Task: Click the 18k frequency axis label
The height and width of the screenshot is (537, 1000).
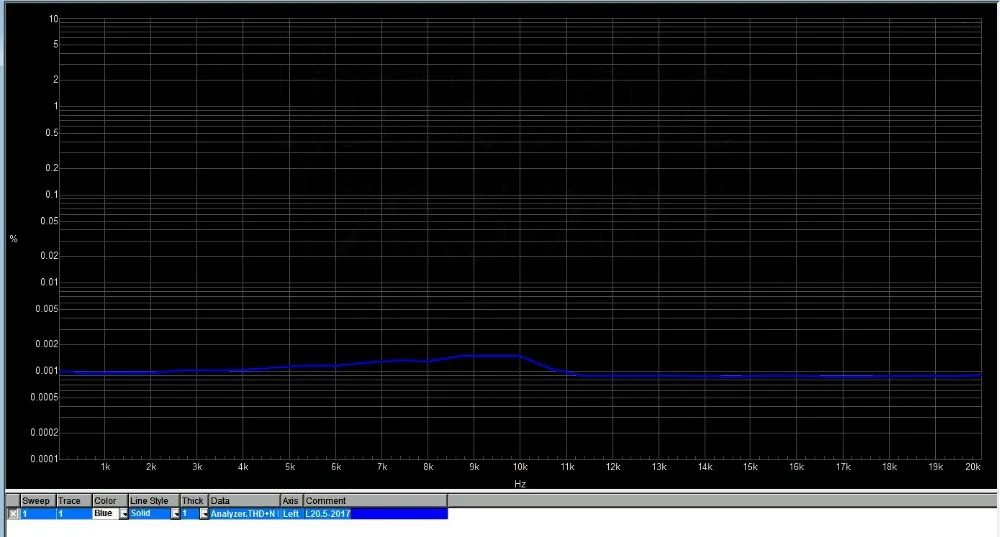Action: tap(889, 467)
